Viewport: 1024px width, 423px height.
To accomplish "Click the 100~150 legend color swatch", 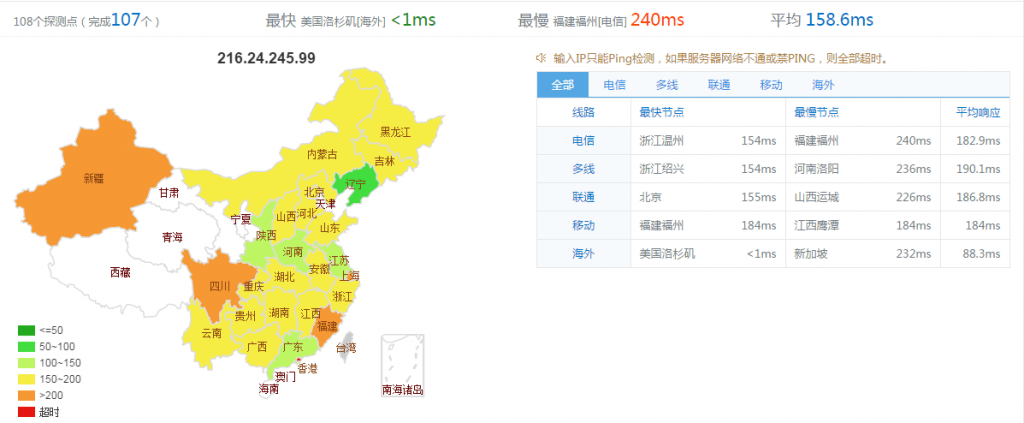I will pyautogui.click(x=26, y=363).
